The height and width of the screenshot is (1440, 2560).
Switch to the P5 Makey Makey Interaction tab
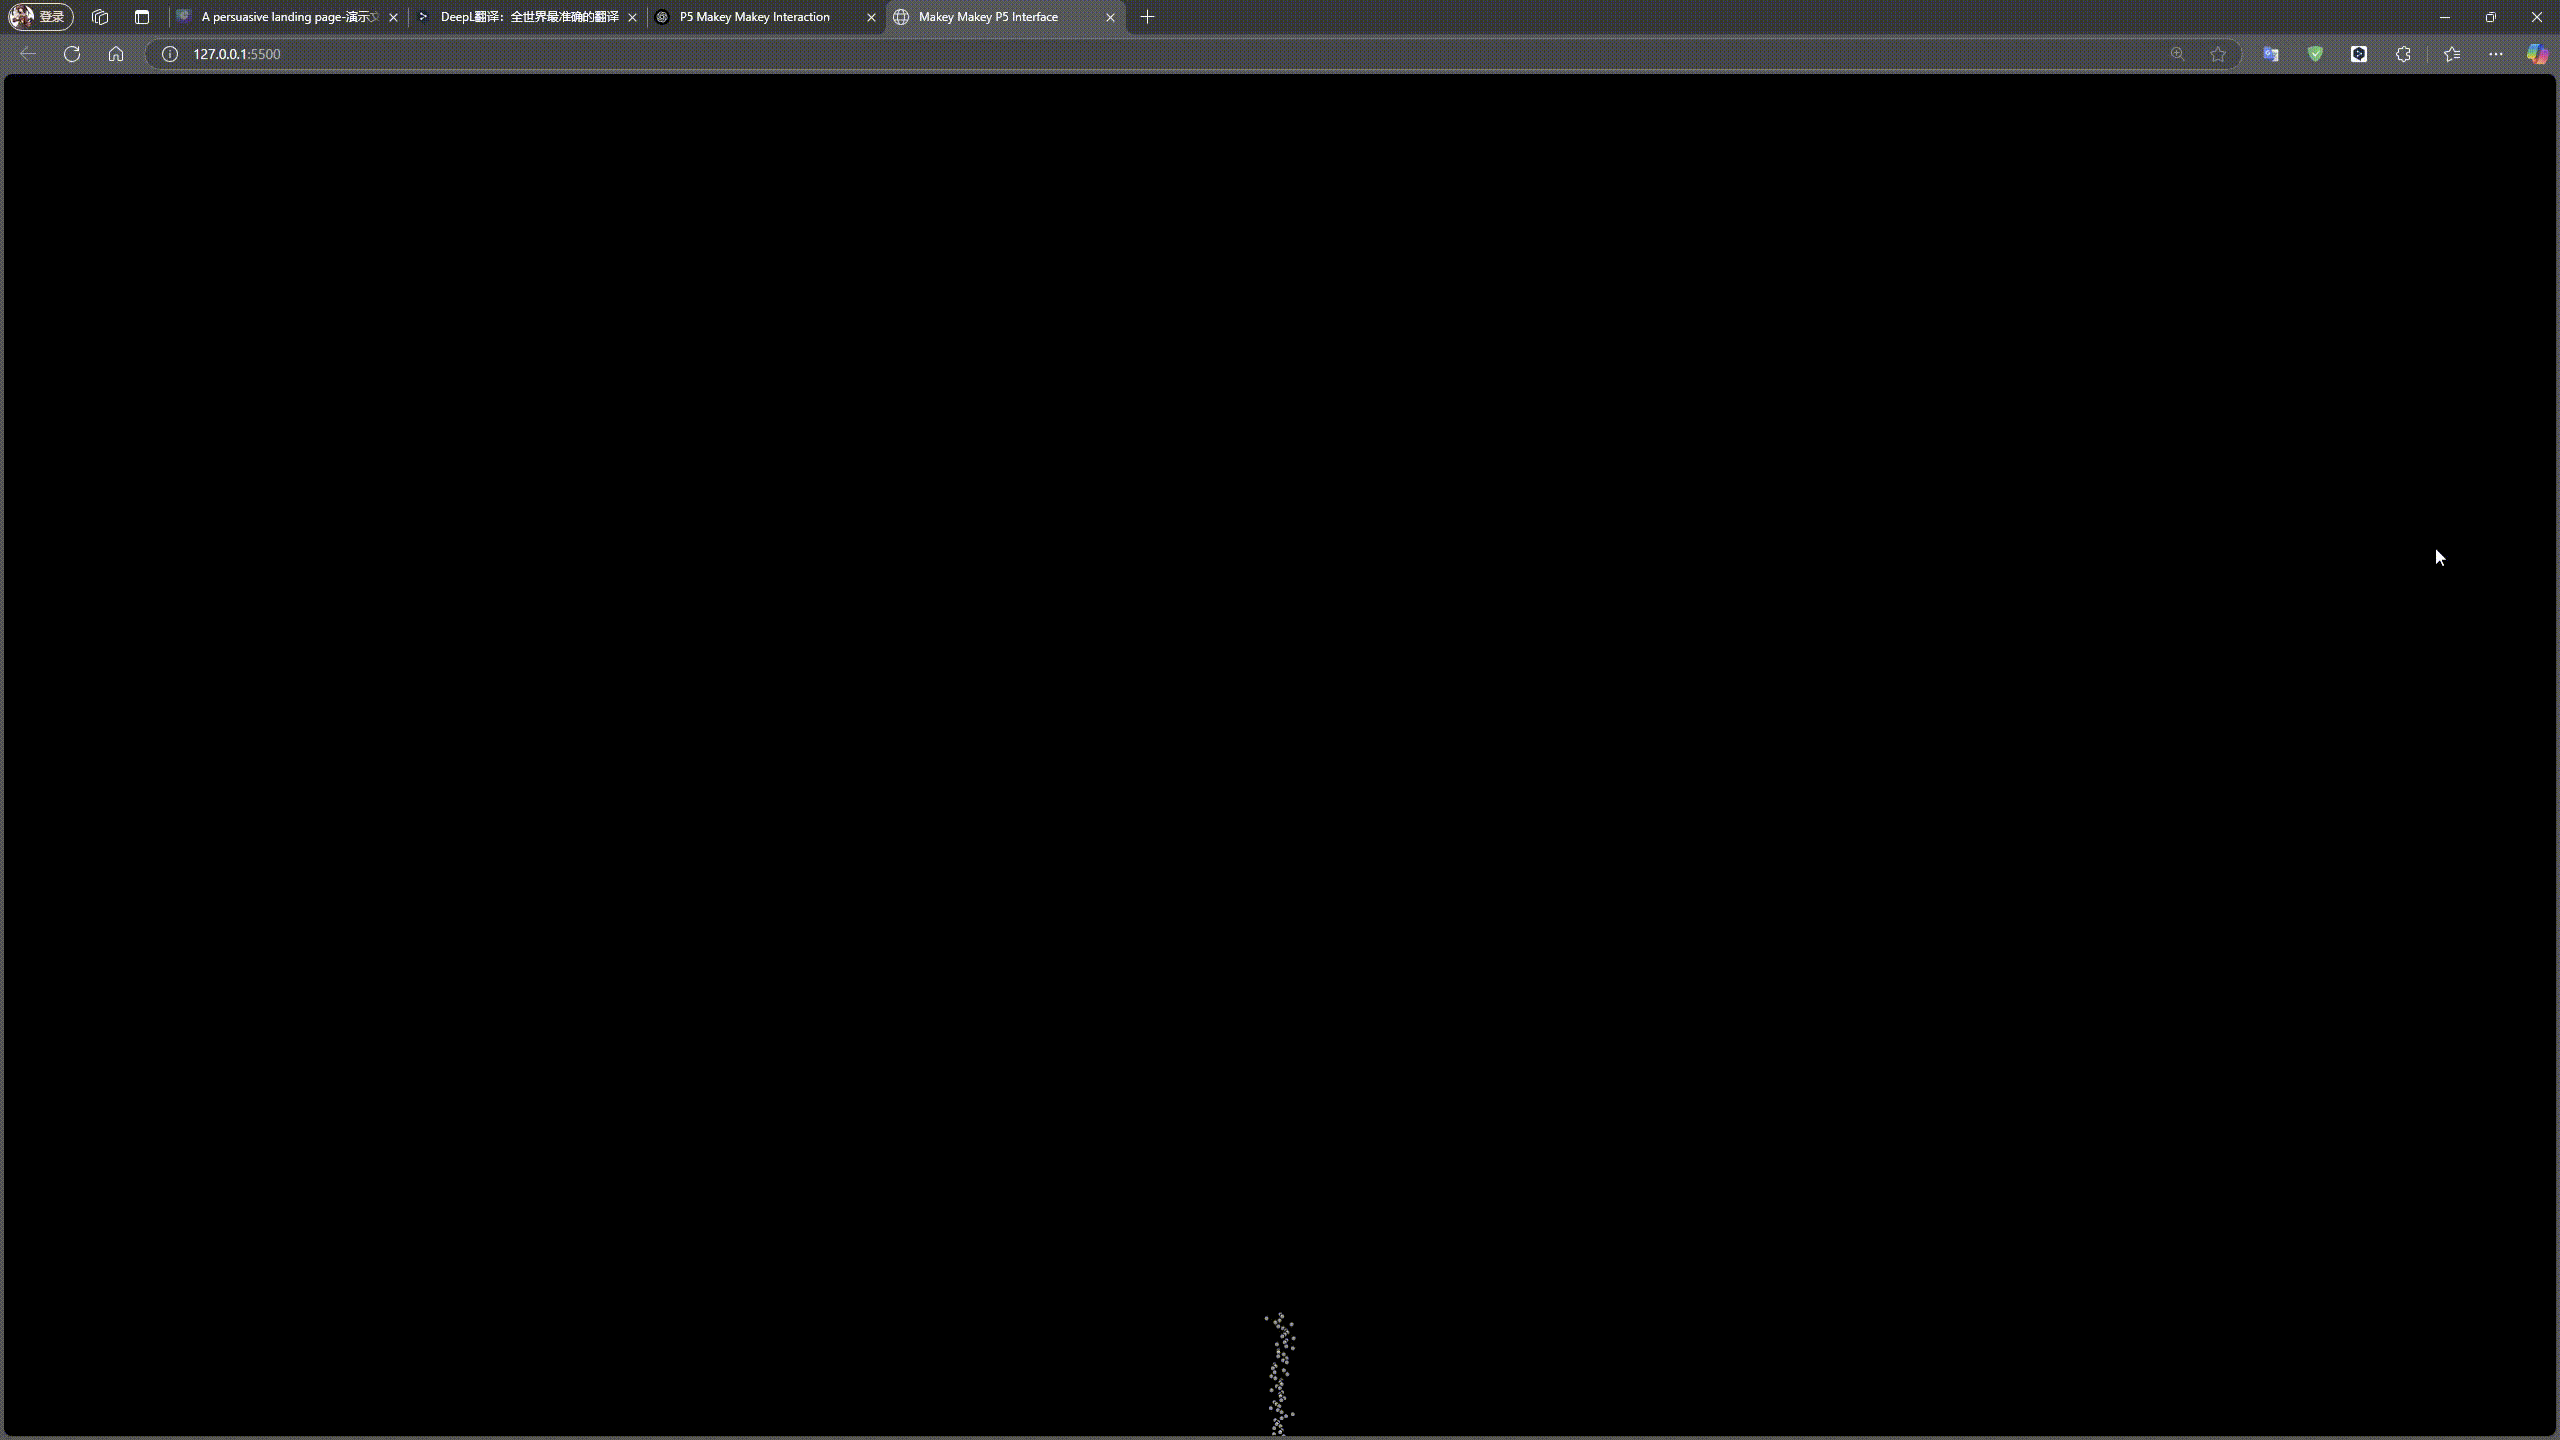click(755, 17)
